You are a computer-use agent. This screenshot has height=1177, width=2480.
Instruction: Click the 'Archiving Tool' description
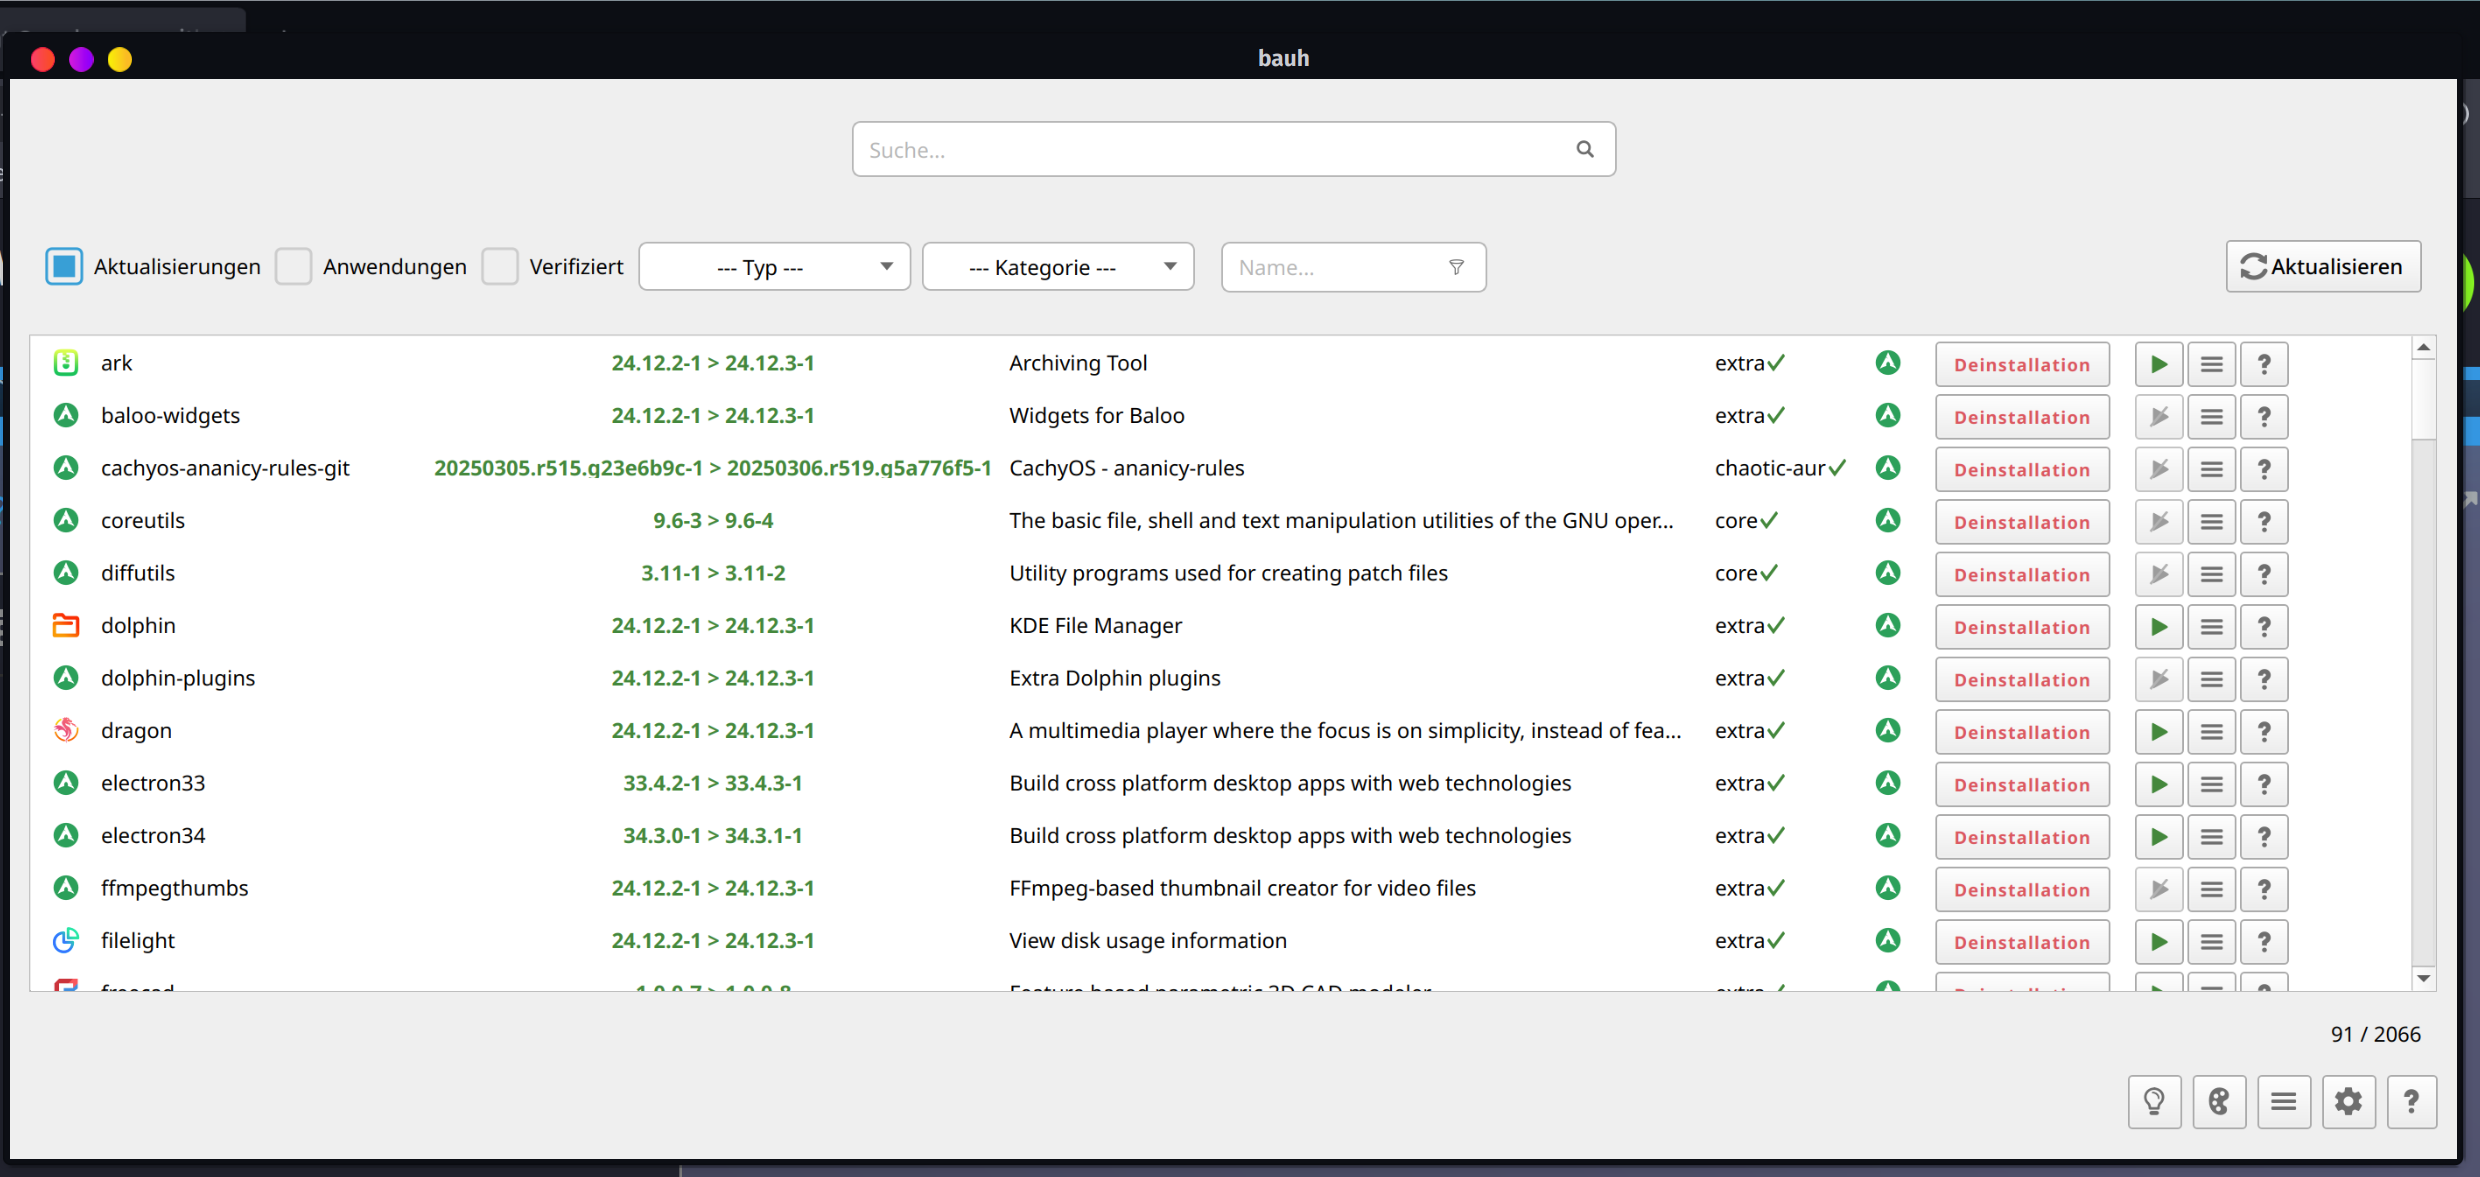click(1078, 363)
